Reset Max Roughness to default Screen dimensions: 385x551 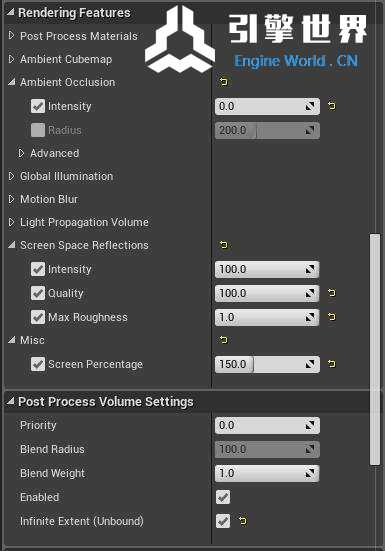332,317
